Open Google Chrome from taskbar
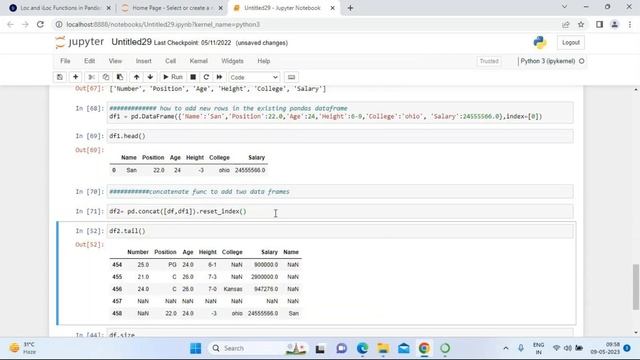 (424, 348)
